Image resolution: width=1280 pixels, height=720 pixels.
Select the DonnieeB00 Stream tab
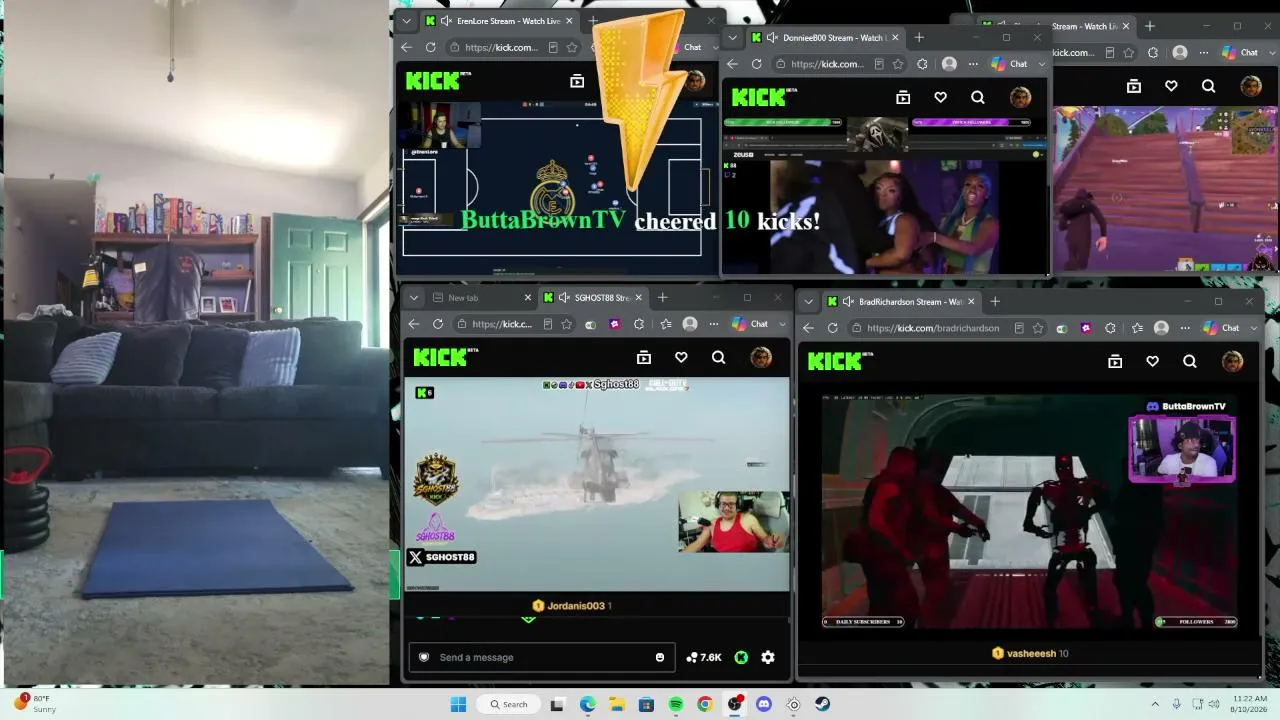tap(825, 38)
